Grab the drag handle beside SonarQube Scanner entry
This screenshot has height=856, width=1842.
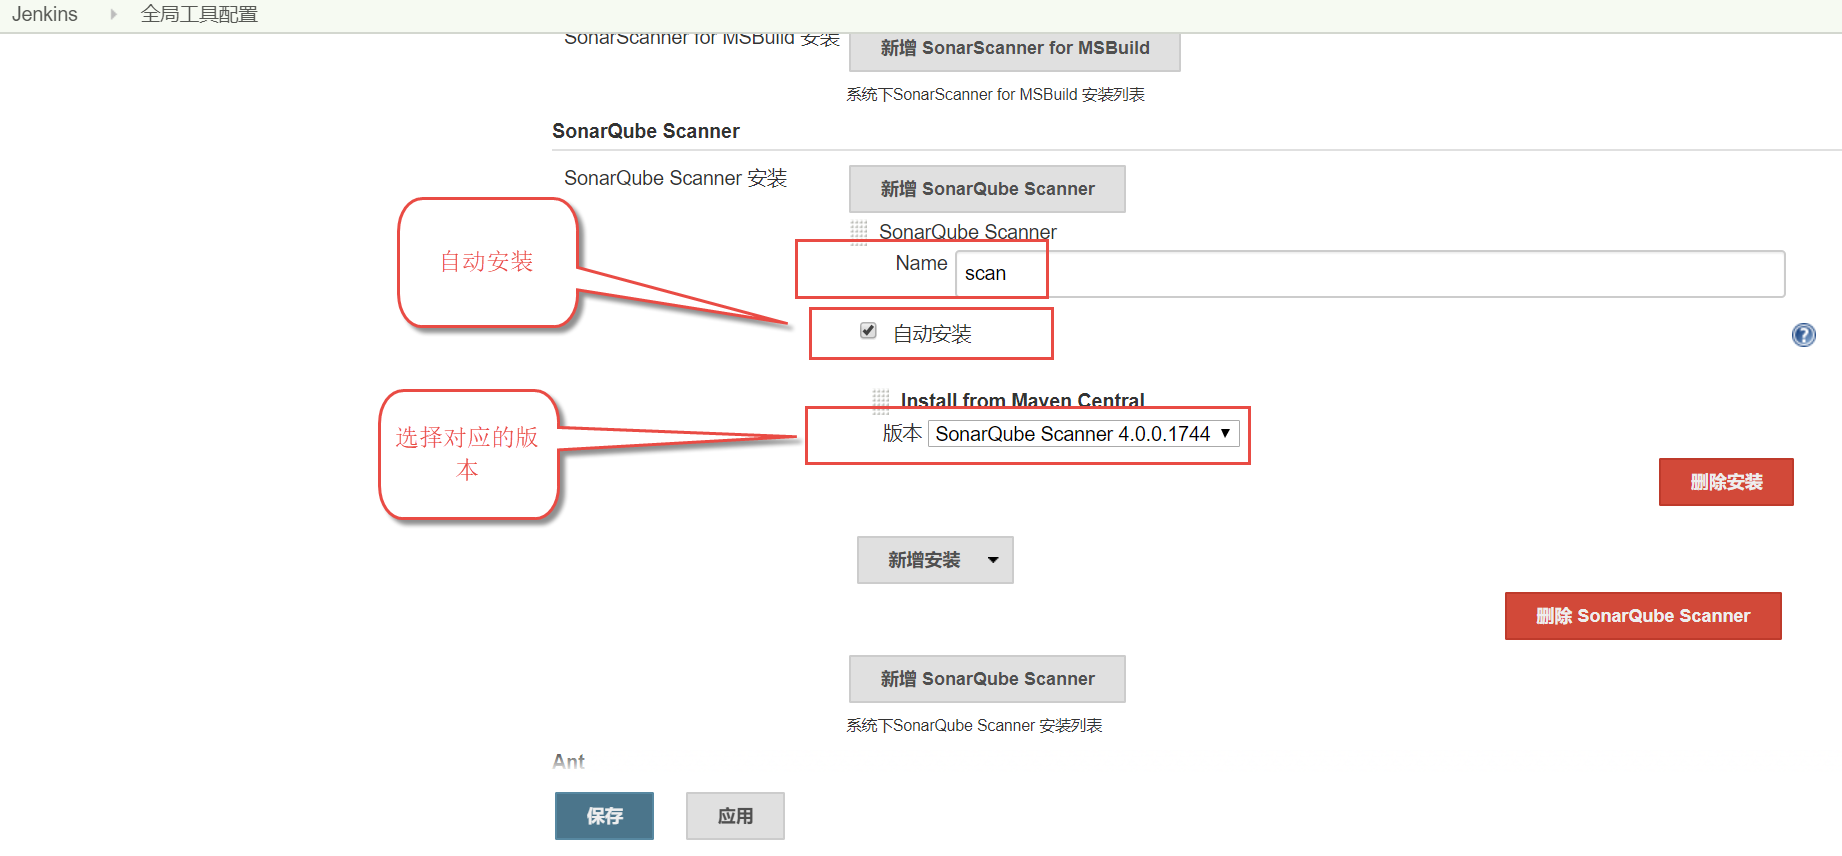tap(859, 232)
